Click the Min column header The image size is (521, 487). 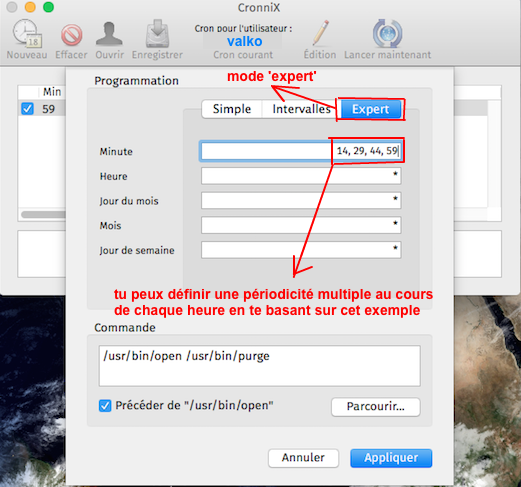[x=52, y=92]
